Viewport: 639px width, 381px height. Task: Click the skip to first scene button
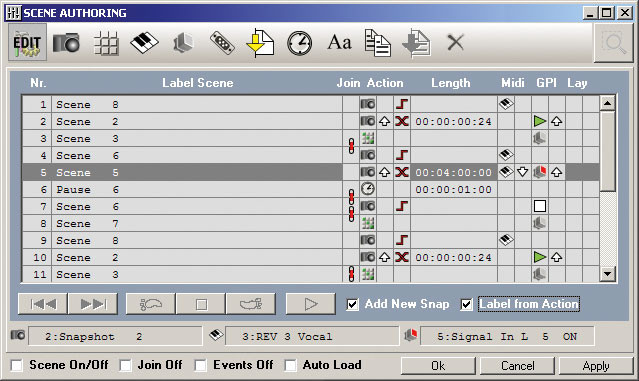tap(43, 304)
